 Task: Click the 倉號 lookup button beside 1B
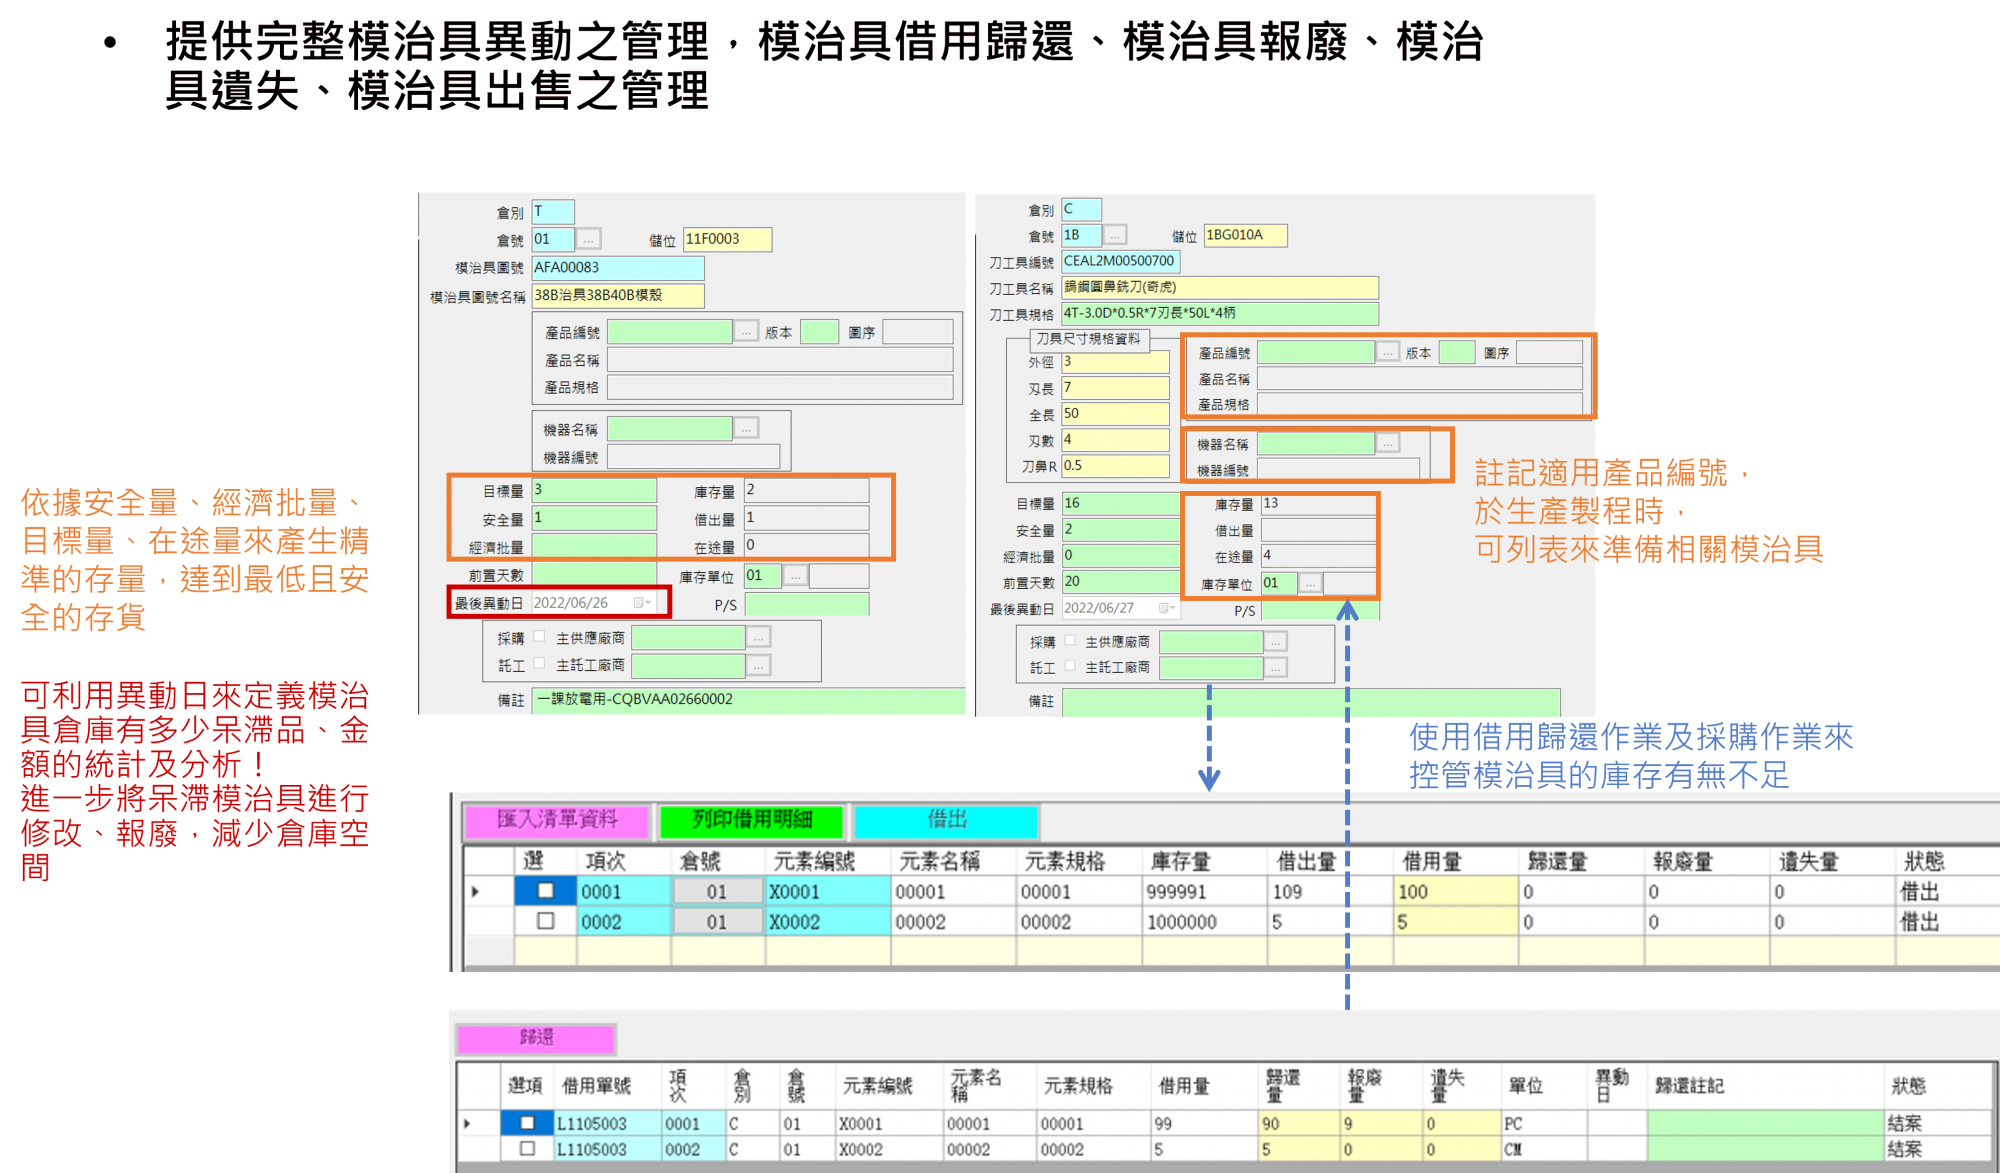1115,235
